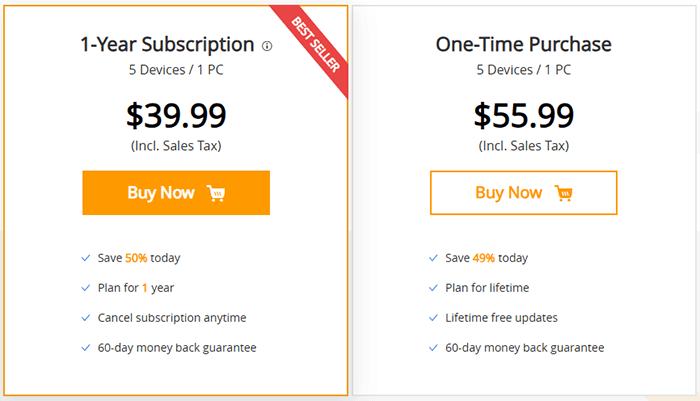700x401 pixels.
Task: Click the cart icon in the outlined Buy Now button
Action: point(563,193)
